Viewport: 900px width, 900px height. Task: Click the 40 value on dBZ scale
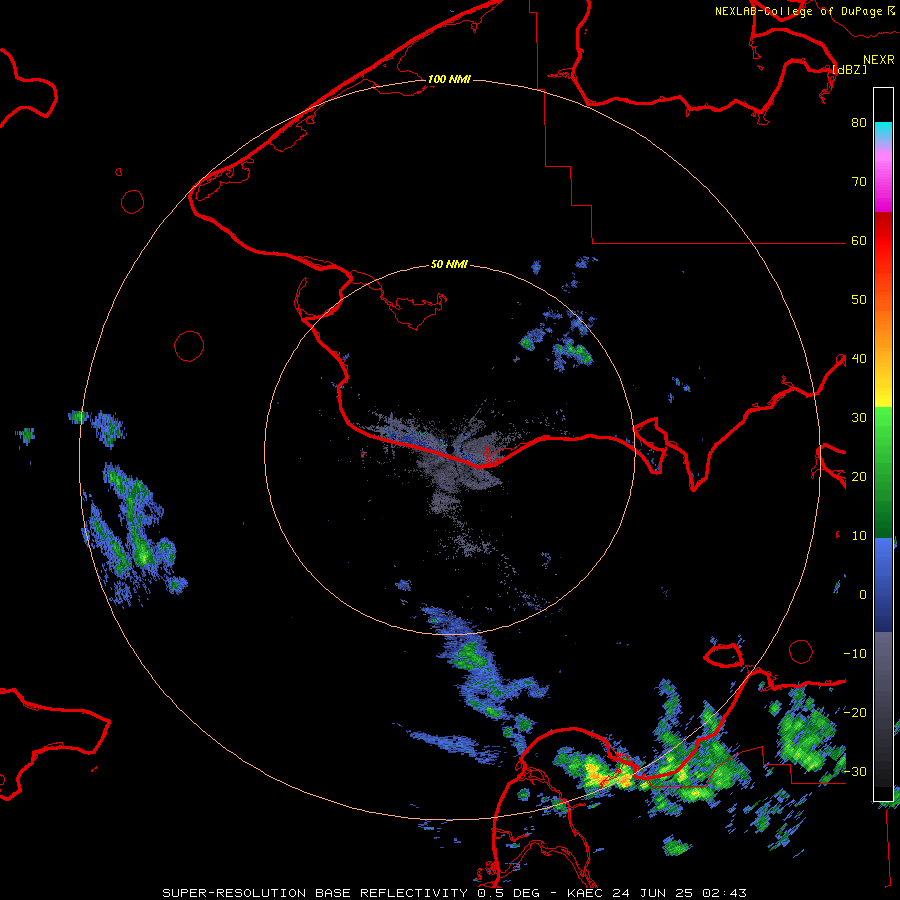[859, 359]
